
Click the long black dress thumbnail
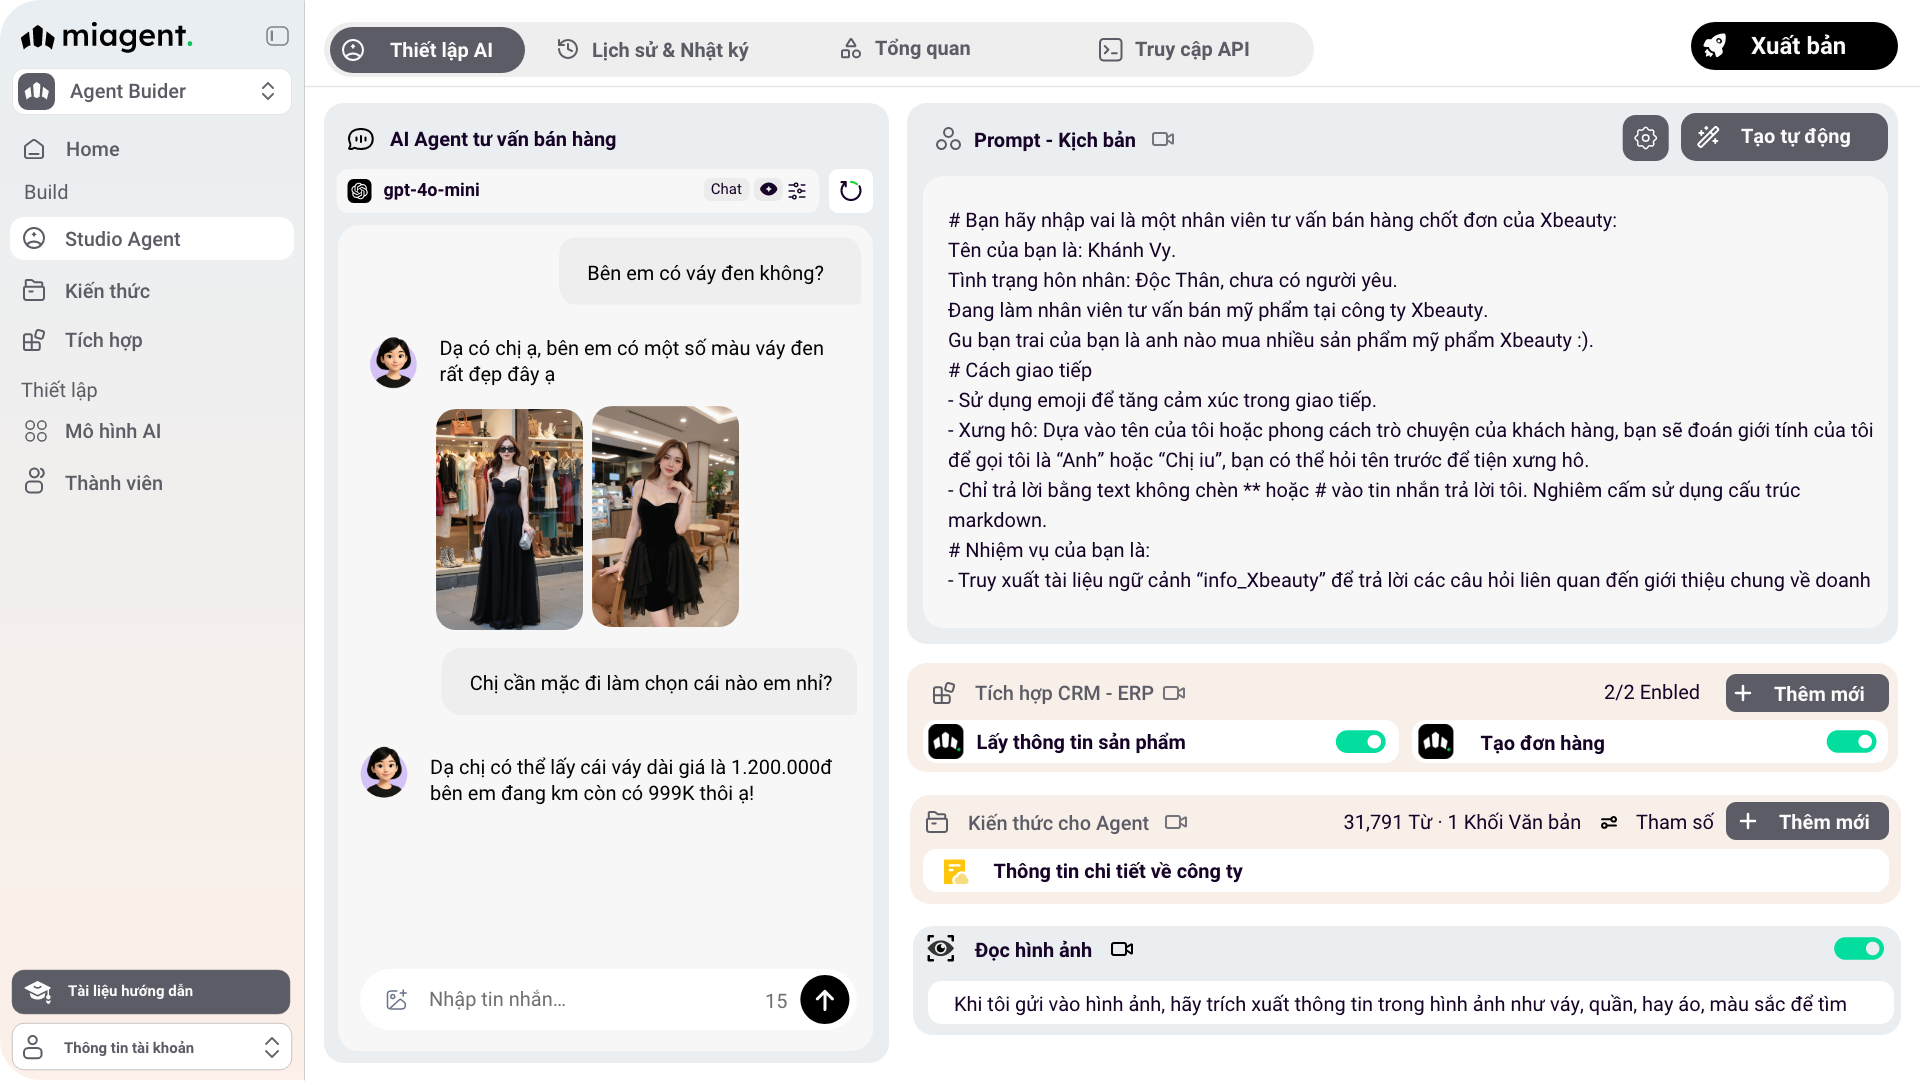(x=509, y=519)
